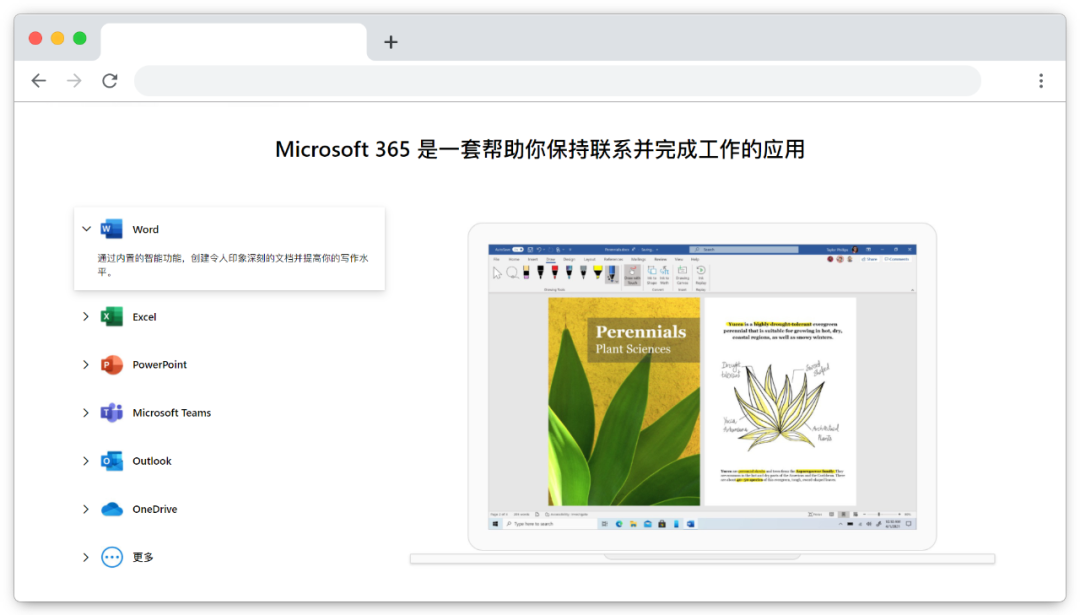Pick the red pen in Word preview ribbon
1080x615 pixels.
[554, 273]
